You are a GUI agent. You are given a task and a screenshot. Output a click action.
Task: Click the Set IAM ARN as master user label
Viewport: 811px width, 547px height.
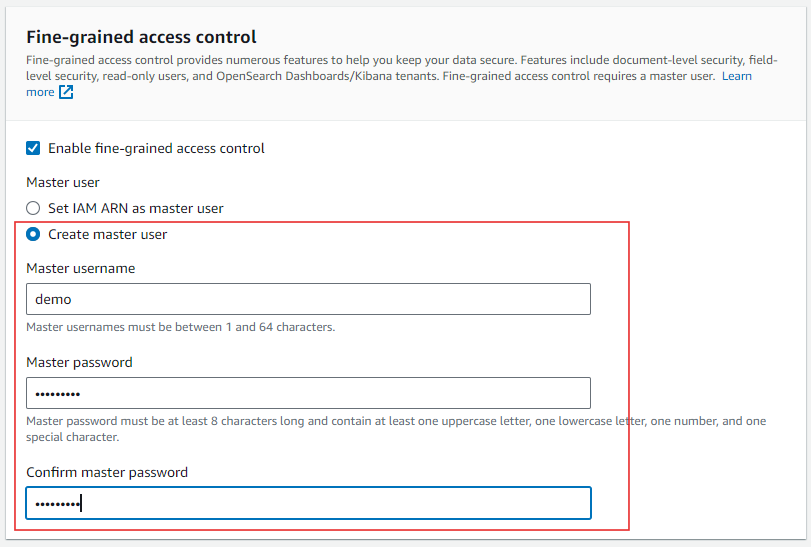pyautogui.click(x=135, y=208)
